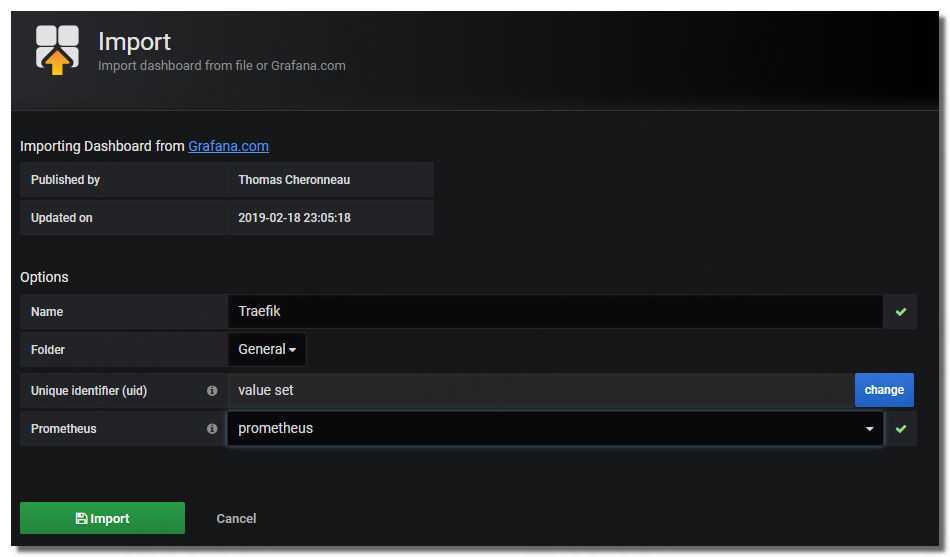Click the uid field showing value set

[x=540, y=390]
